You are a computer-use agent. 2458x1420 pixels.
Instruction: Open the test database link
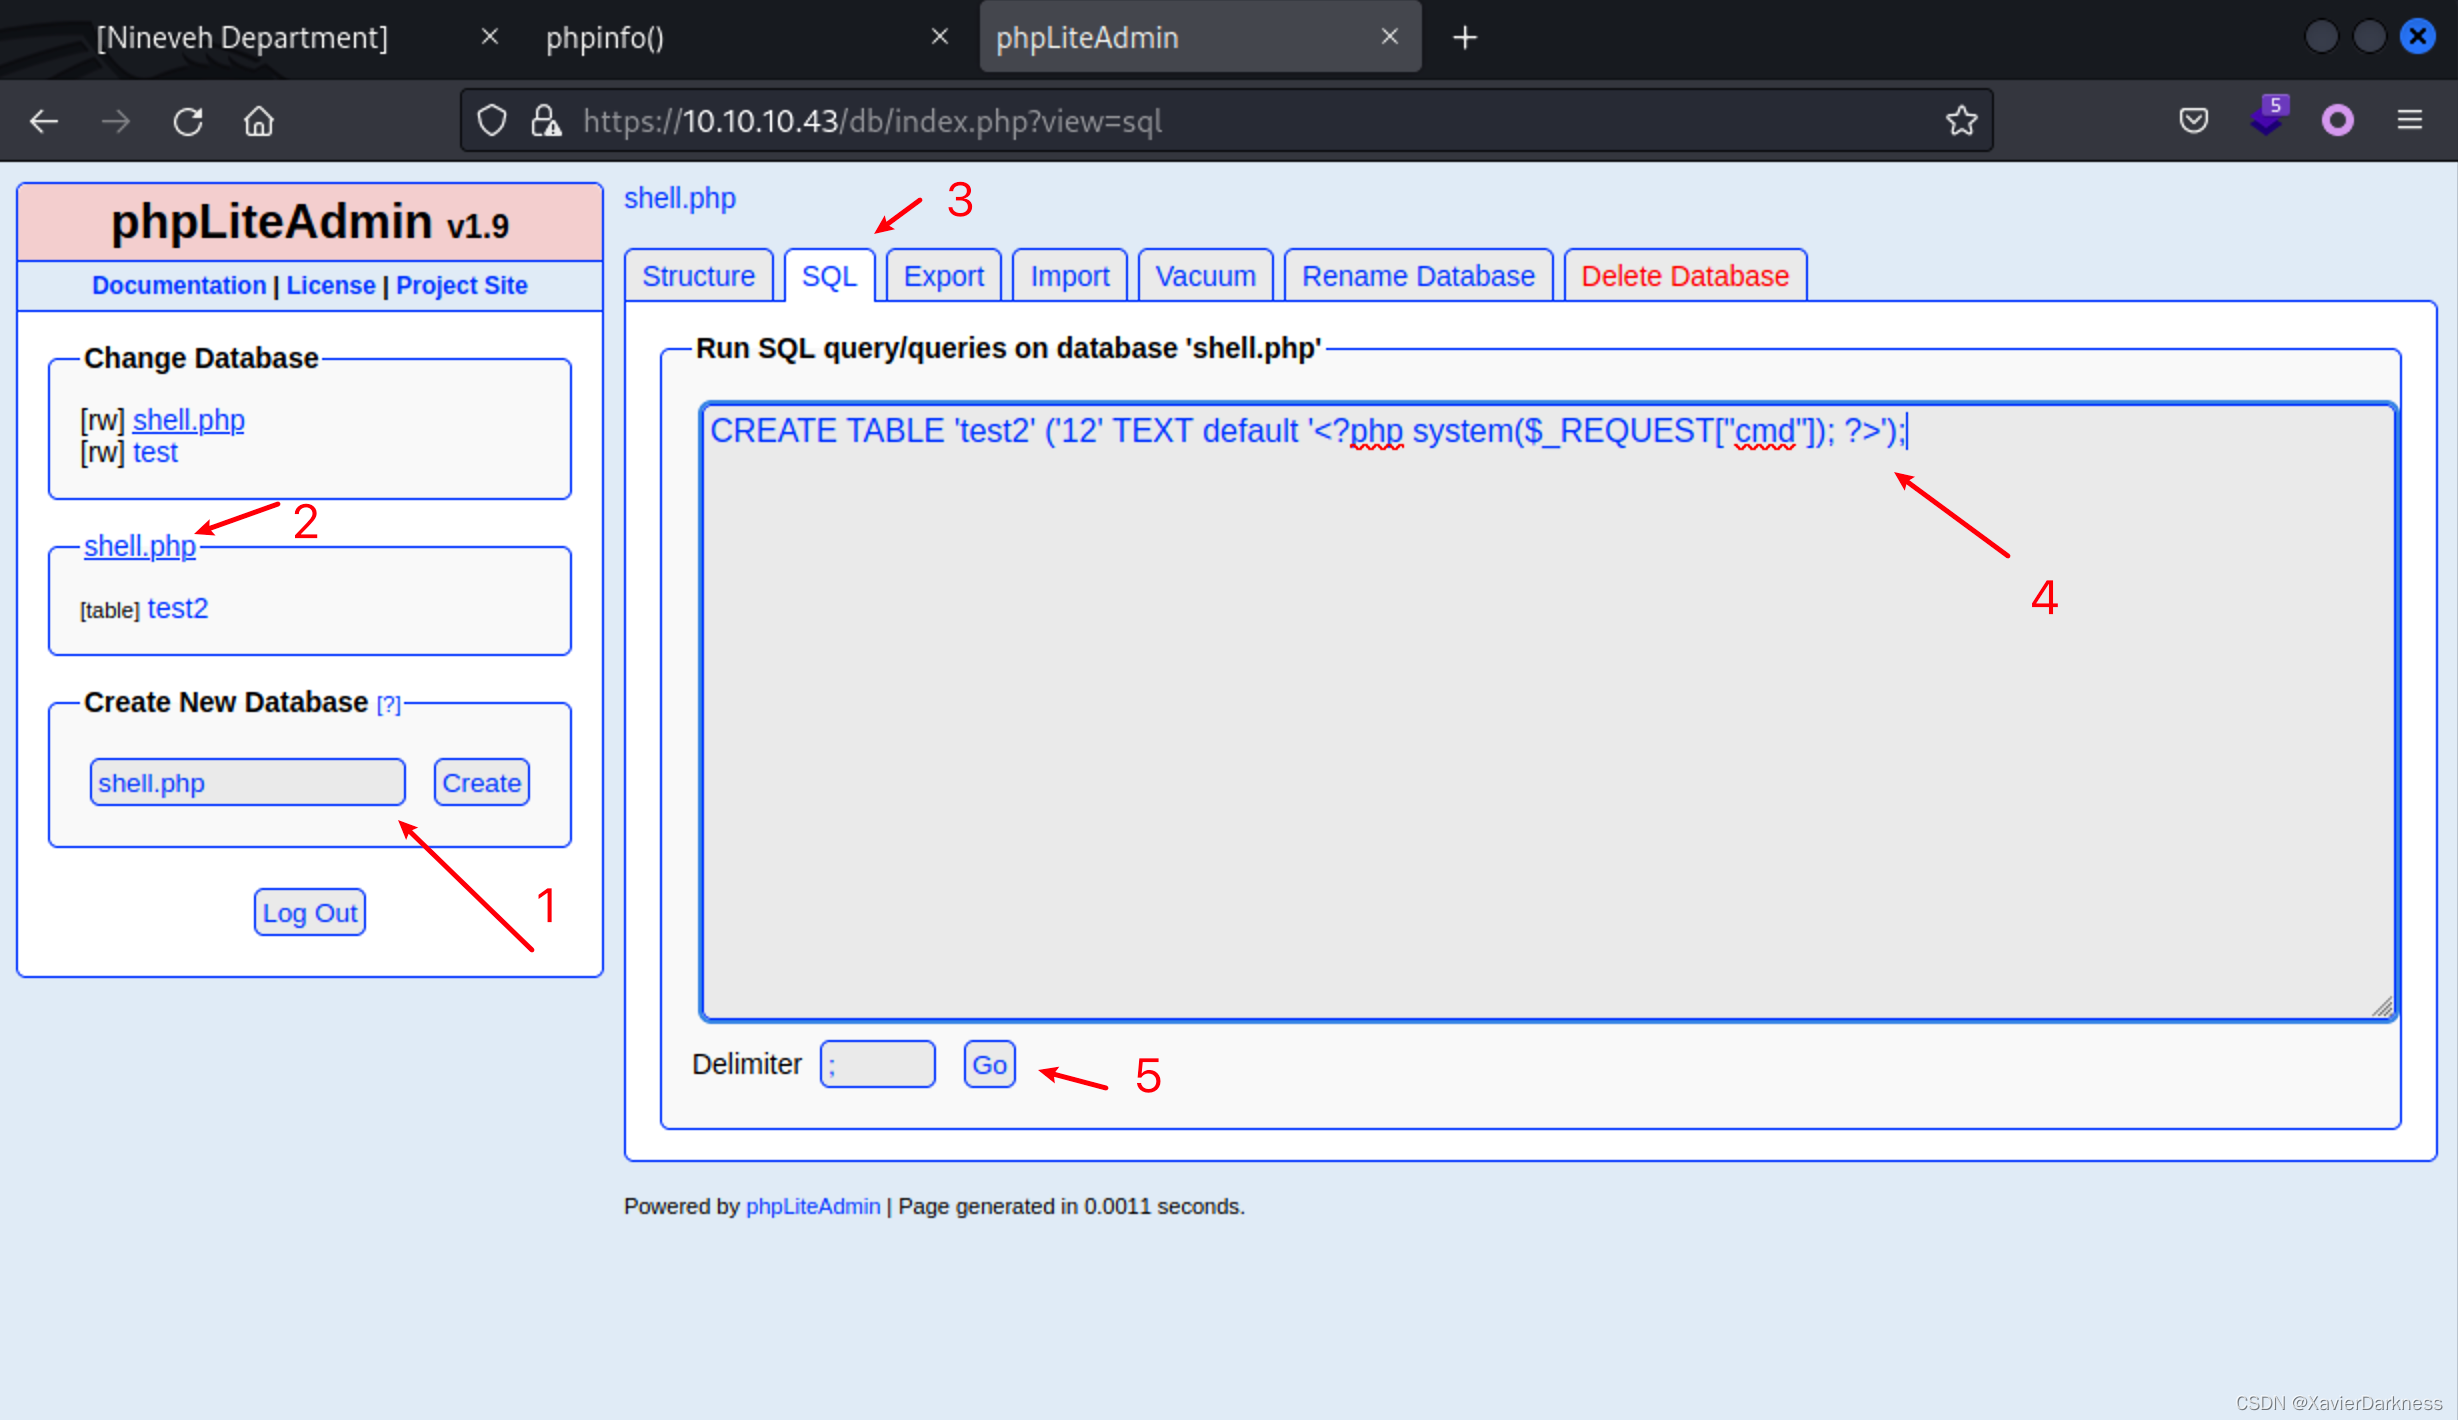[x=155, y=453]
